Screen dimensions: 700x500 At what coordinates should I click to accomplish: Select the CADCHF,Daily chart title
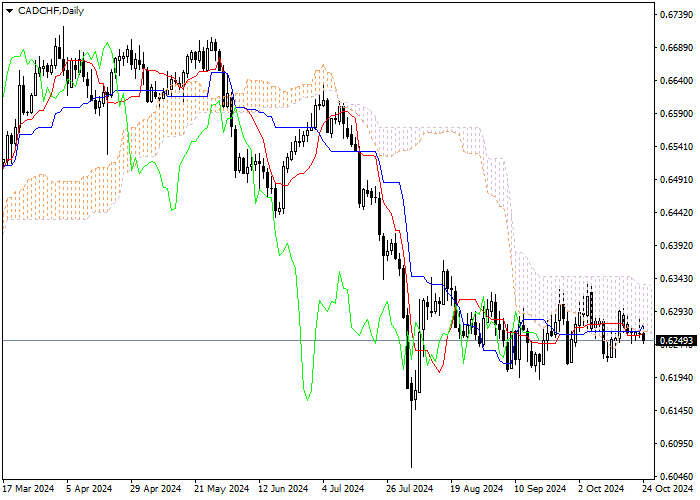51,11
